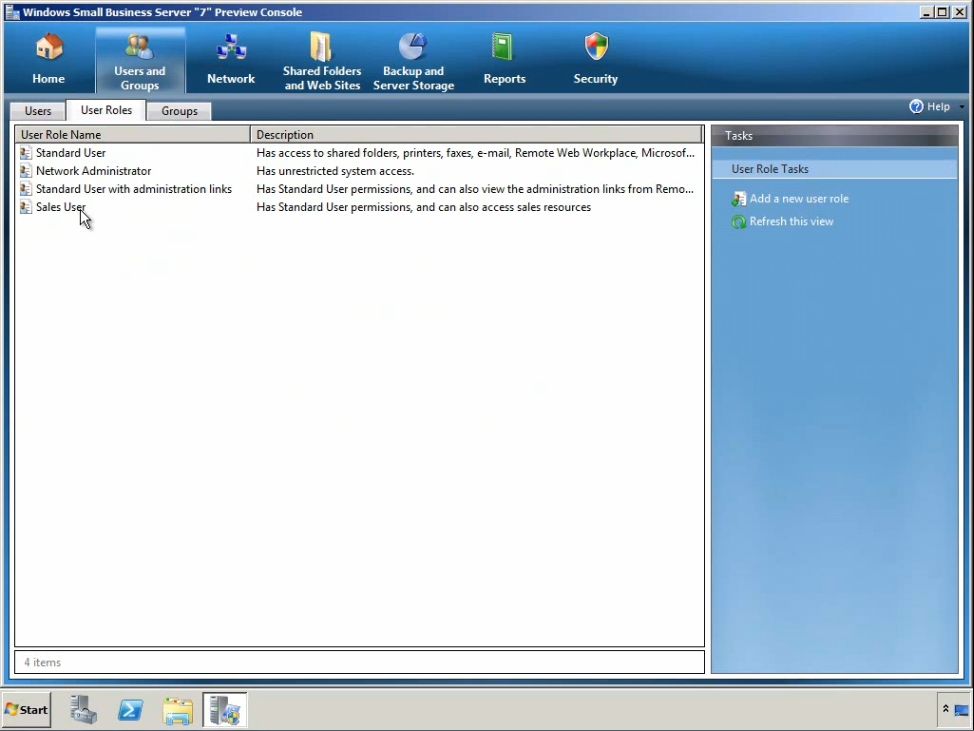Click the Tasks panel header
The width and height of the screenshot is (974, 731).
tap(834, 135)
